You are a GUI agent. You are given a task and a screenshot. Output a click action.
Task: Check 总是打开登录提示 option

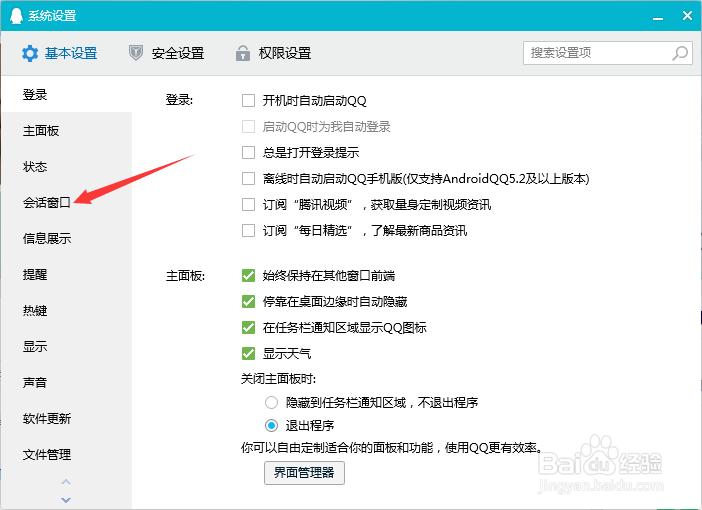pos(248,152)
